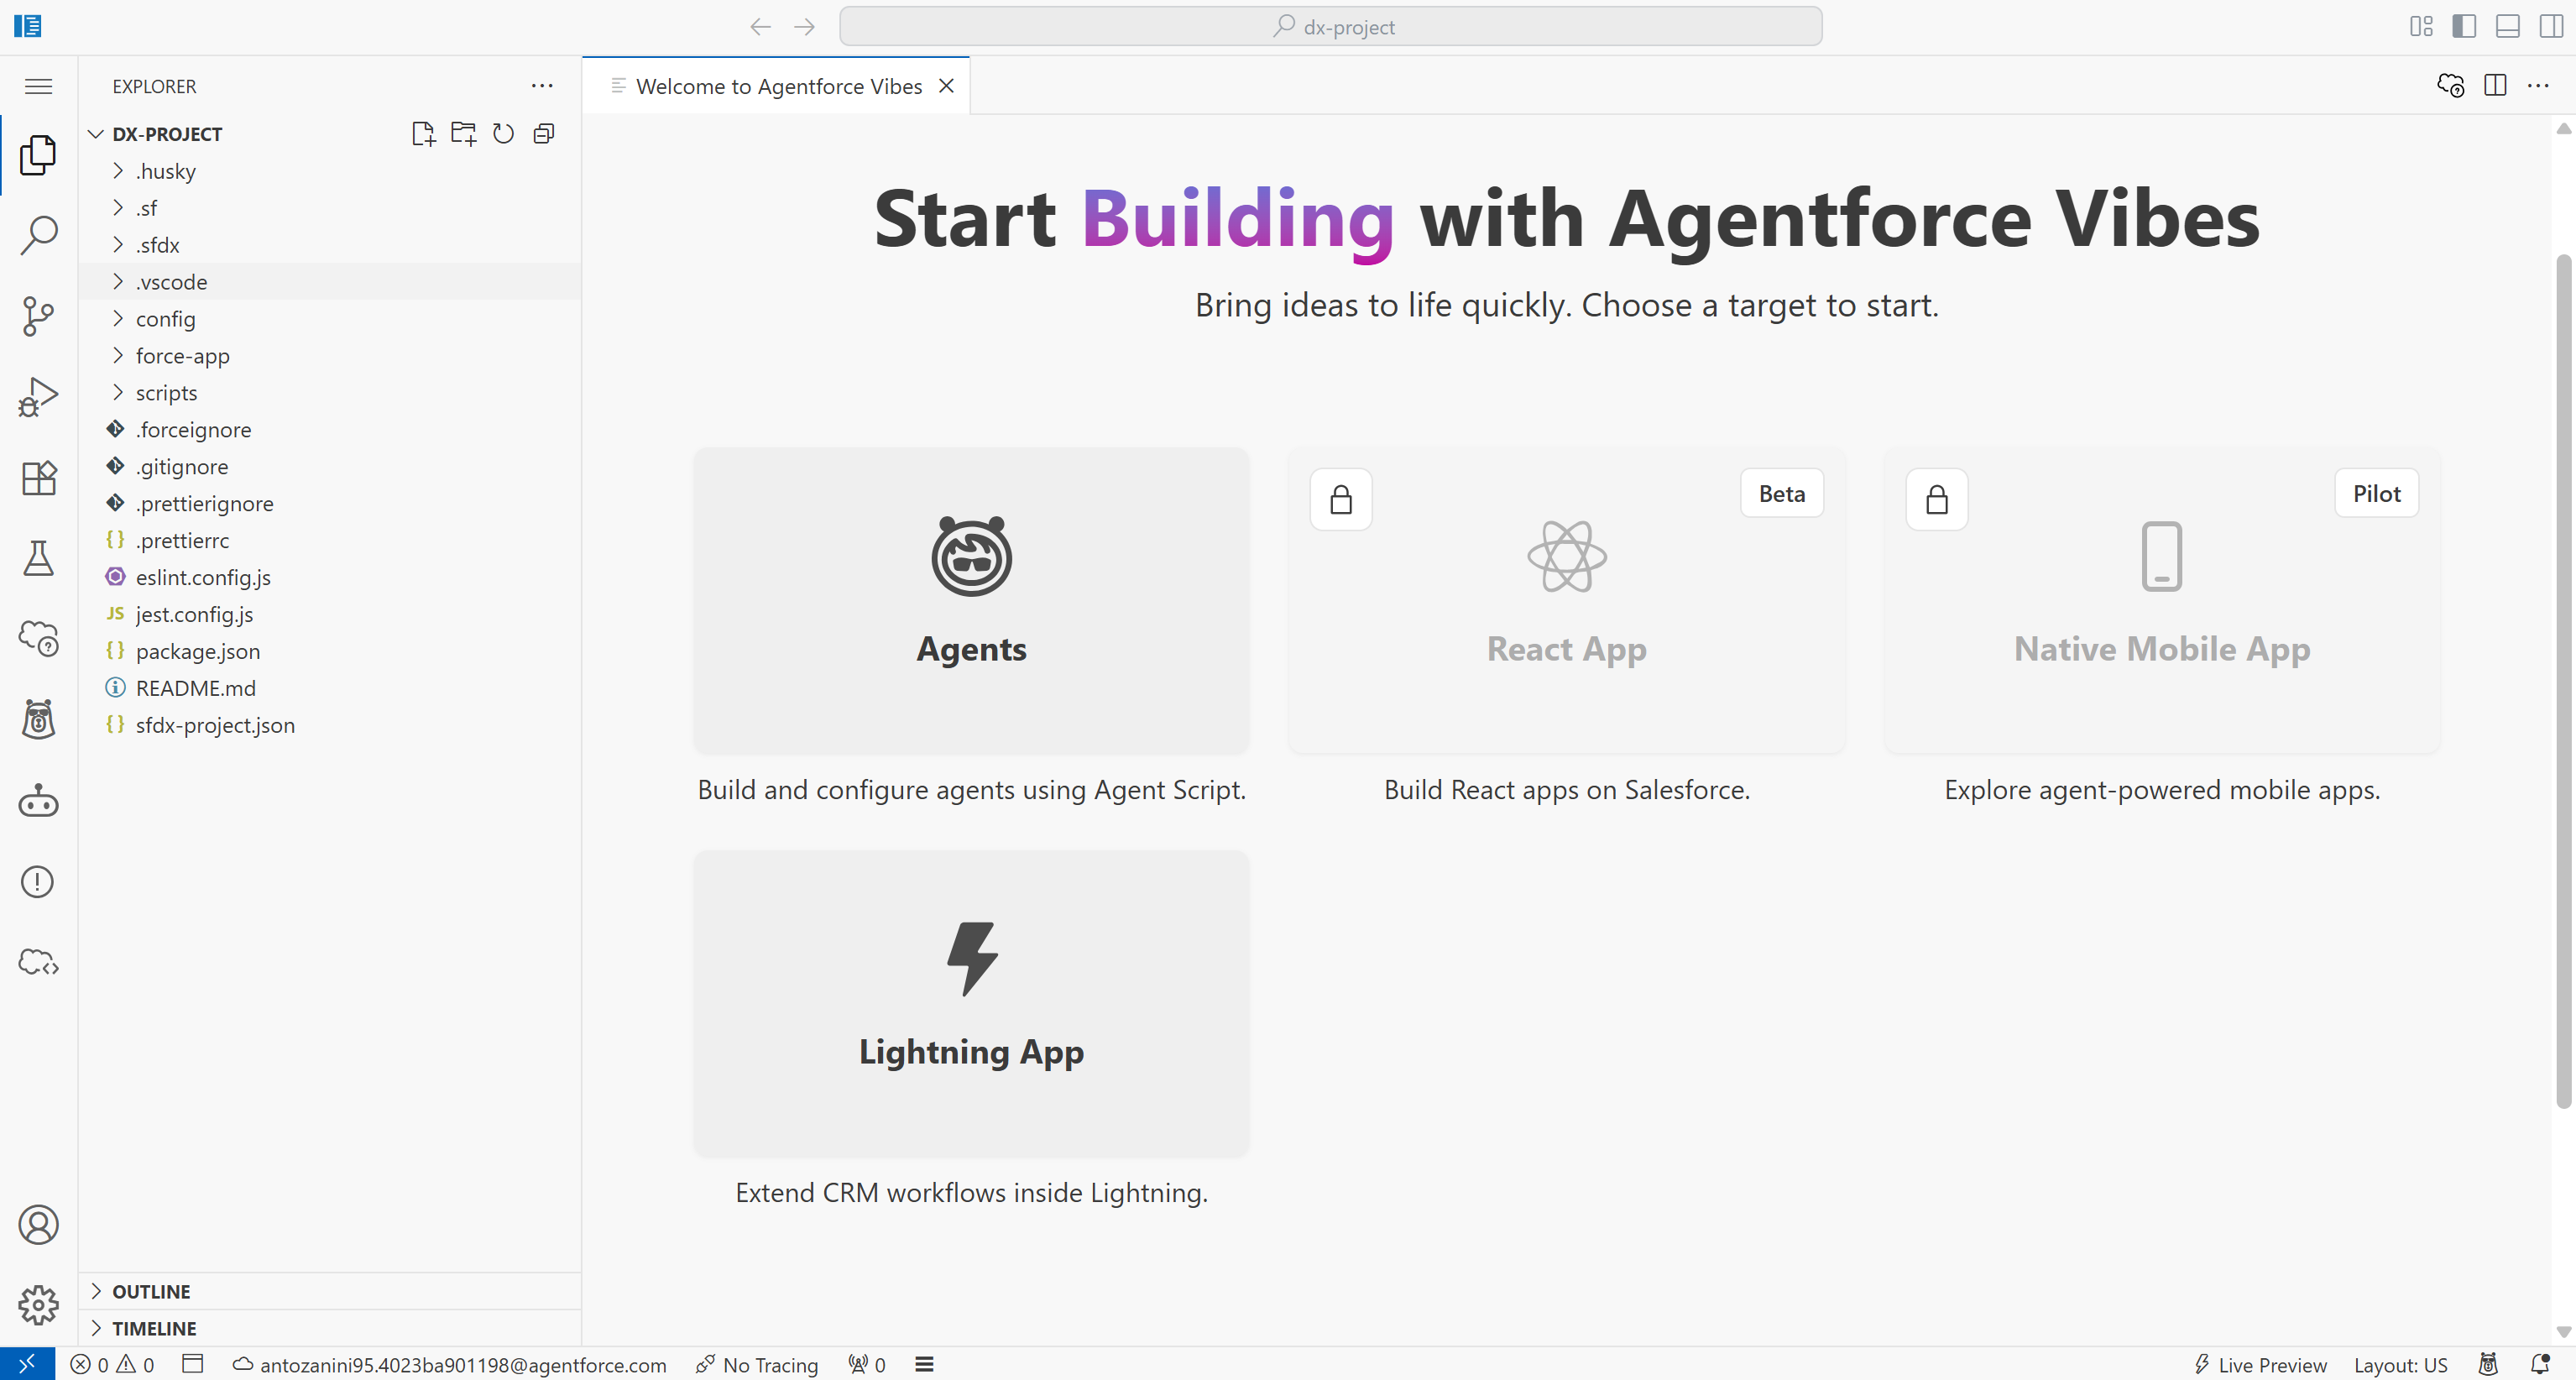
Task: Open the Manage settings gear
Action: click(38, 1305)
